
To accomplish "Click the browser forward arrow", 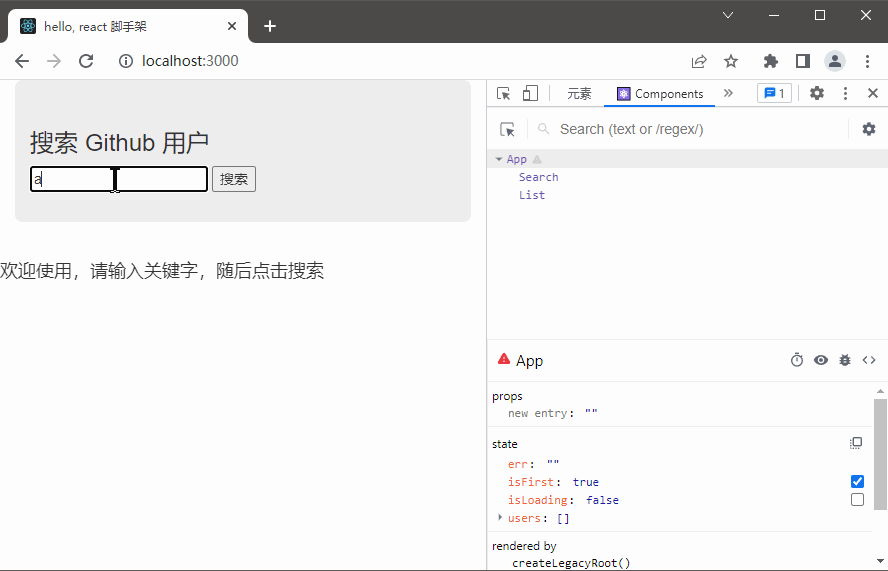I will tap(54, 61).
